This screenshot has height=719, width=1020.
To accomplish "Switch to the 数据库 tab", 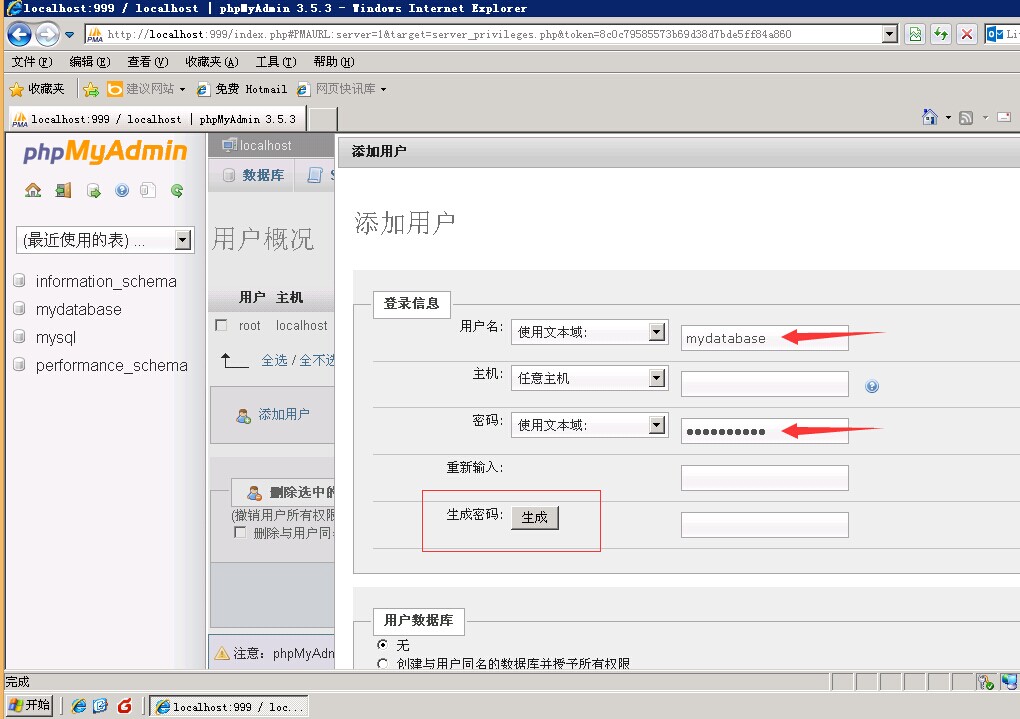I will click(x=254, y=175).
